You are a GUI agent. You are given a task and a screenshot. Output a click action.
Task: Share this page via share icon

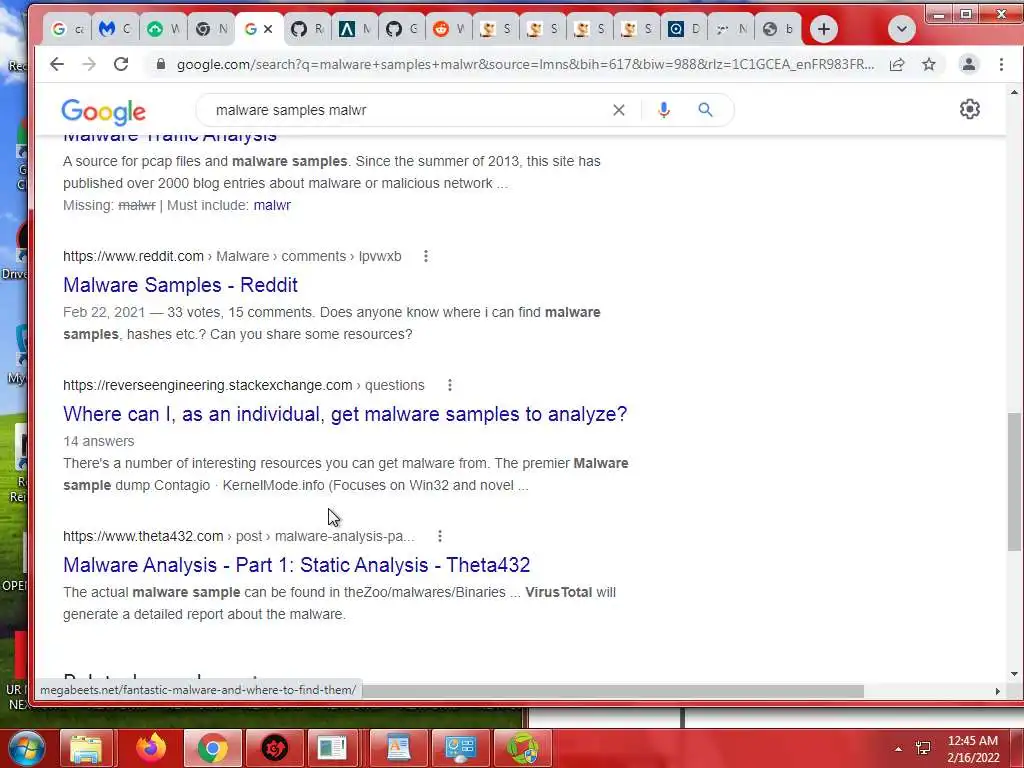(897, 64)
